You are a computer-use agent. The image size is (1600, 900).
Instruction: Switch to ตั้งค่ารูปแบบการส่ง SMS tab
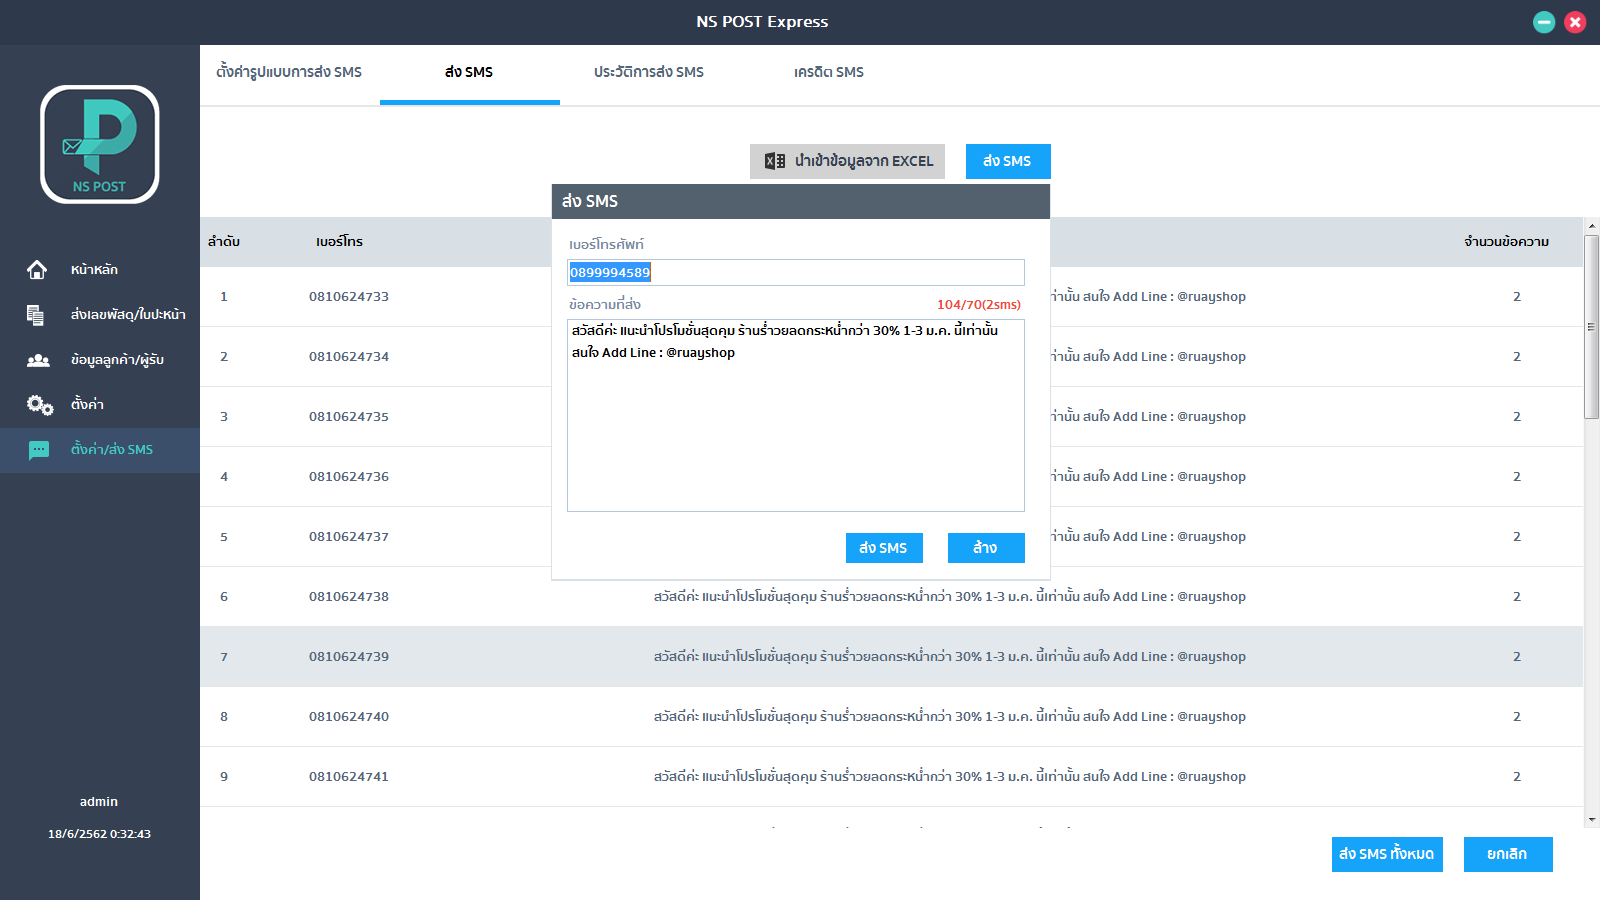point(289,72)
